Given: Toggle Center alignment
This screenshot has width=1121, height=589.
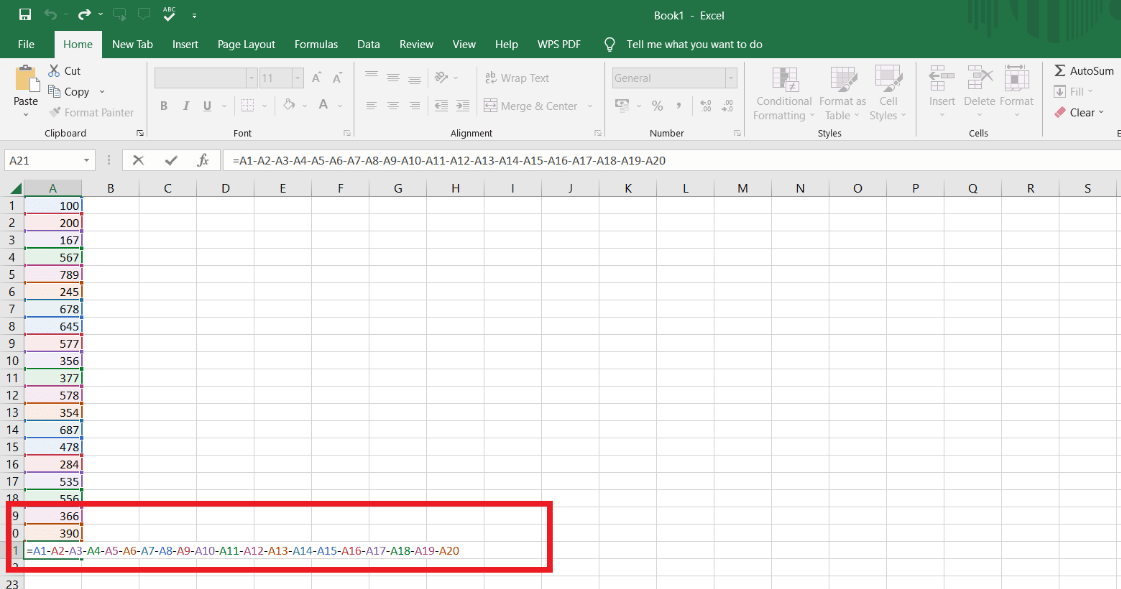Looking at the screenshot, I should pos(392,106).
